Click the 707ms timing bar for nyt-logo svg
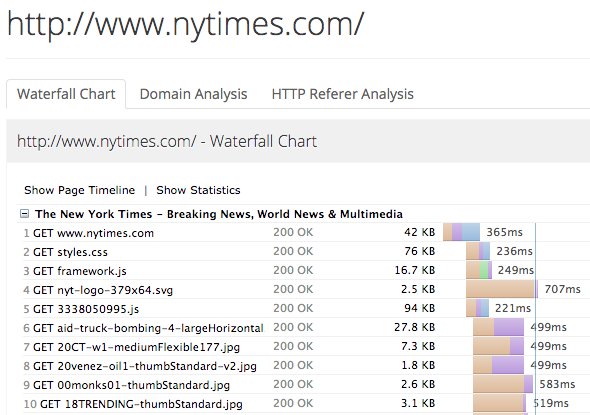 click(502, 289)
